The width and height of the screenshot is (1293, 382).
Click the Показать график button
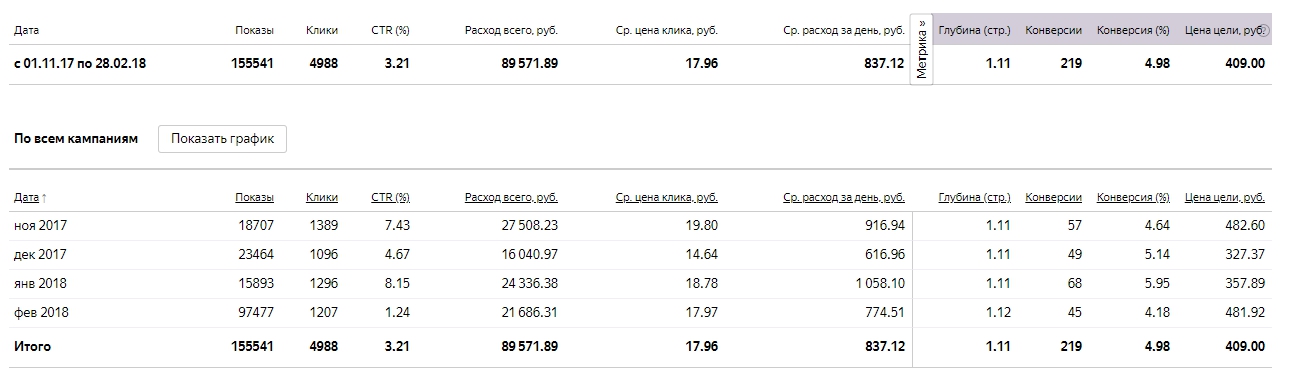click(x=223, y=138)
